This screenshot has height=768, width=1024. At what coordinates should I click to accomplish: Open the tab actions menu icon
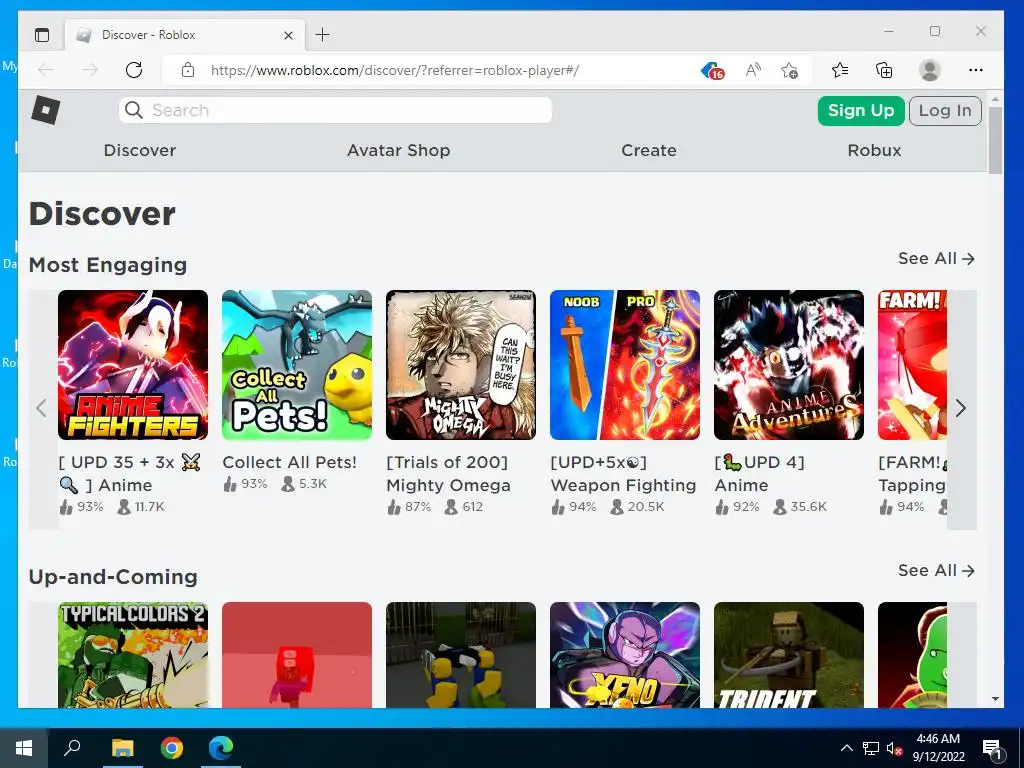[42, 35]
